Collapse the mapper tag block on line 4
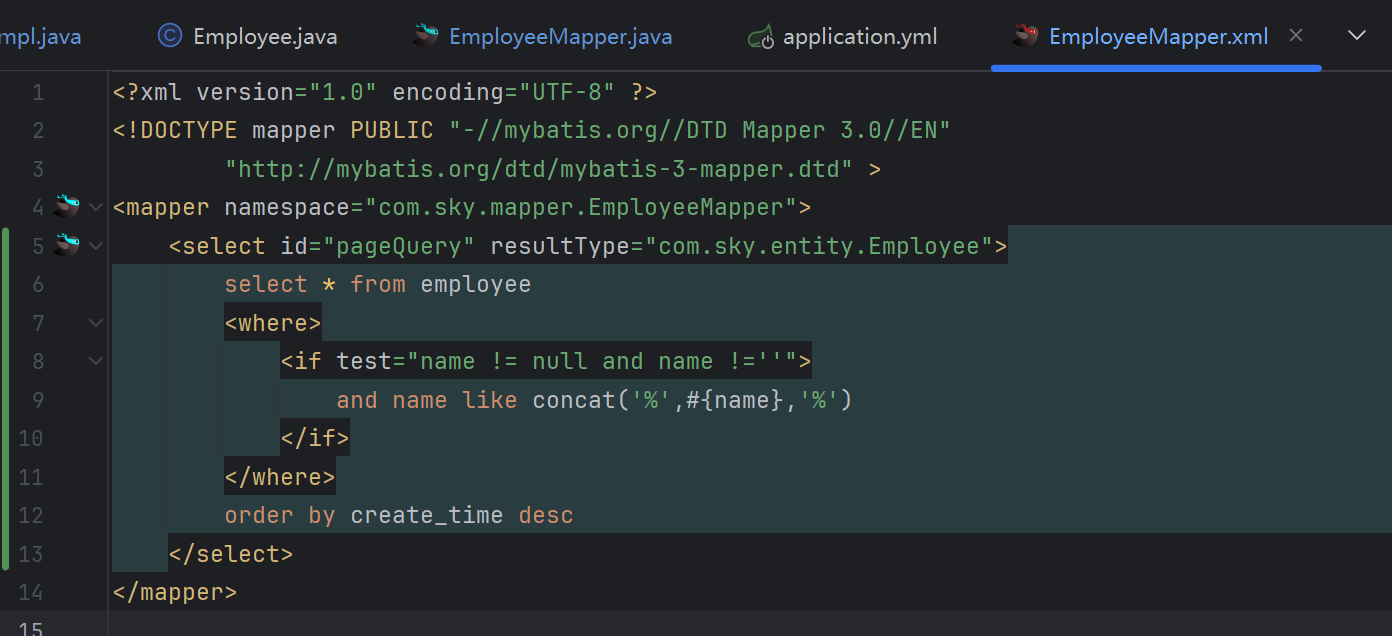This screenshot has height=636, width=1392. coord(96,207)
